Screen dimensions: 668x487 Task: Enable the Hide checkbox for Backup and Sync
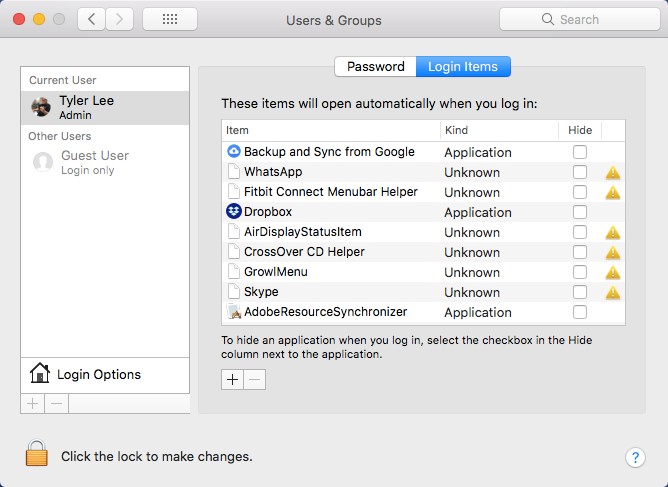[580, 152]
